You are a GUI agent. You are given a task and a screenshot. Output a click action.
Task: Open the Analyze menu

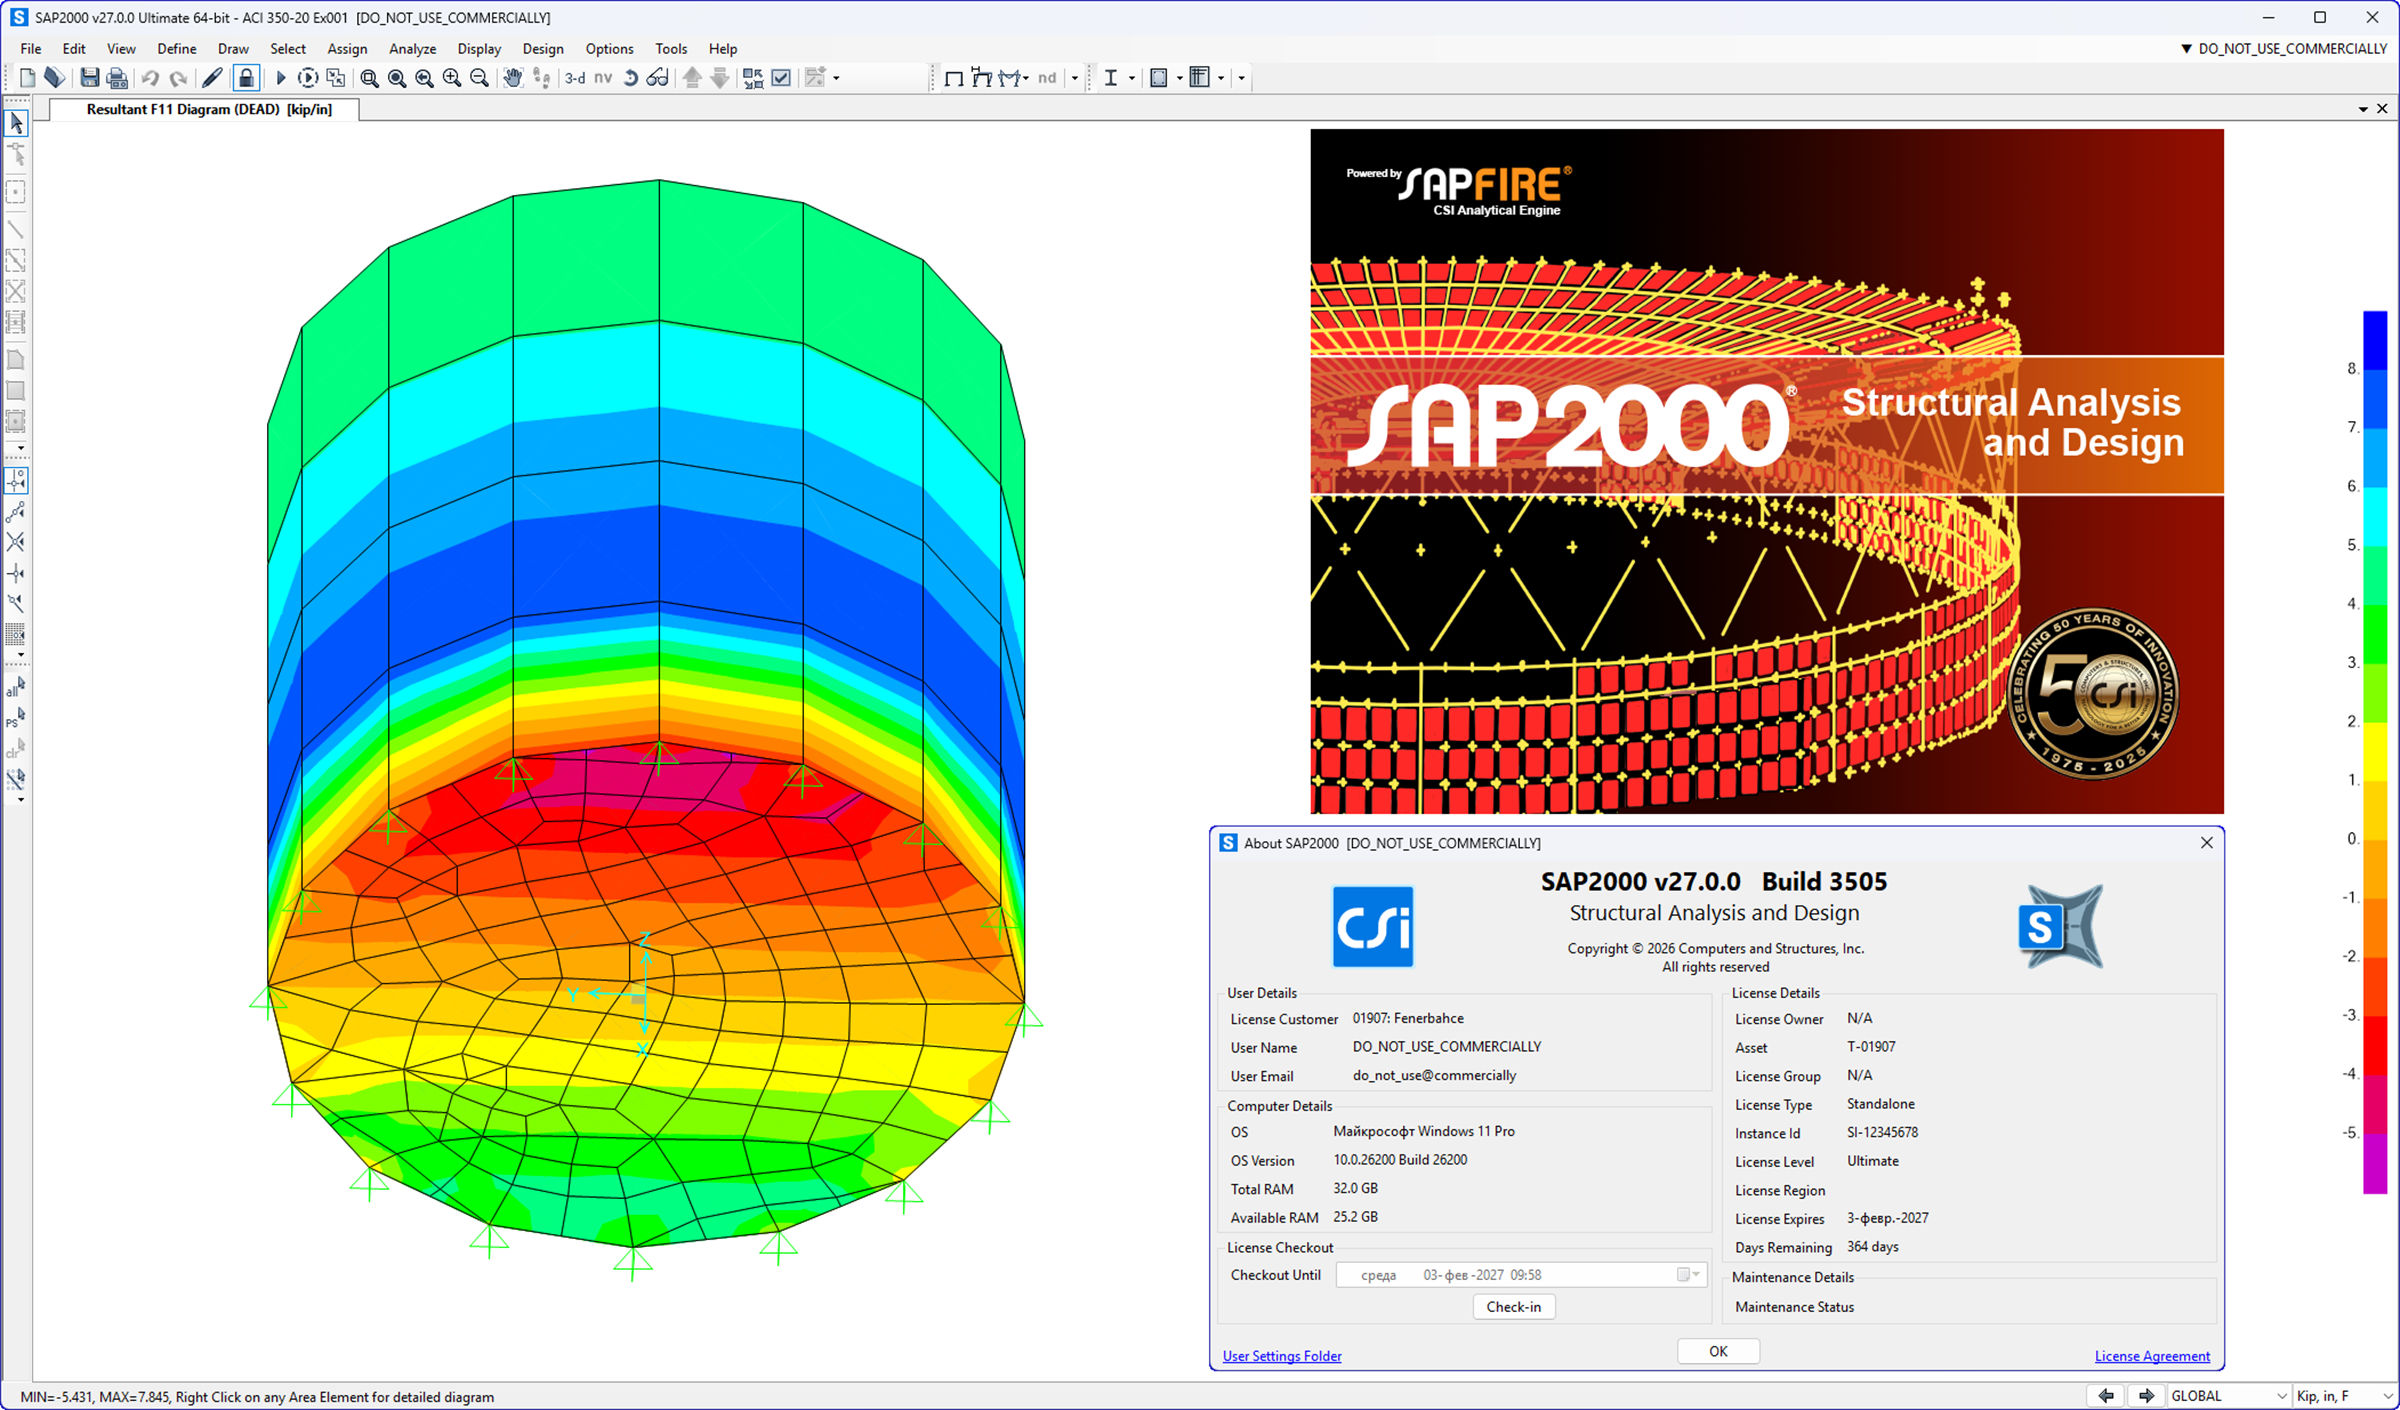pos(412,49)
